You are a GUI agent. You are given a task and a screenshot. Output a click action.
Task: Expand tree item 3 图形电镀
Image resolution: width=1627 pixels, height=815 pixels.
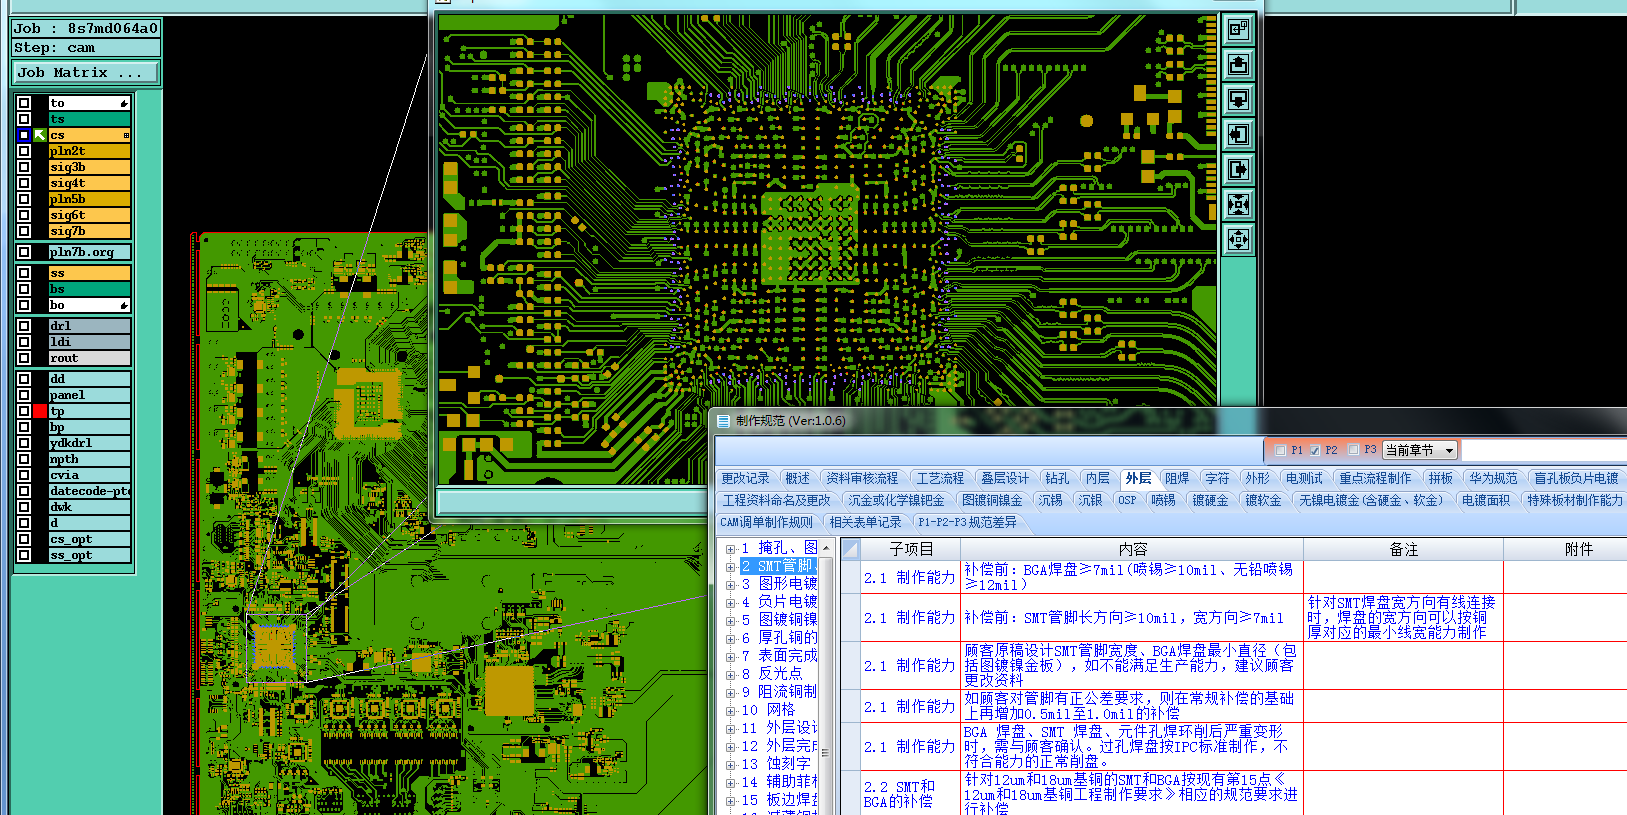pyautogui.click(x=730, y=585)
